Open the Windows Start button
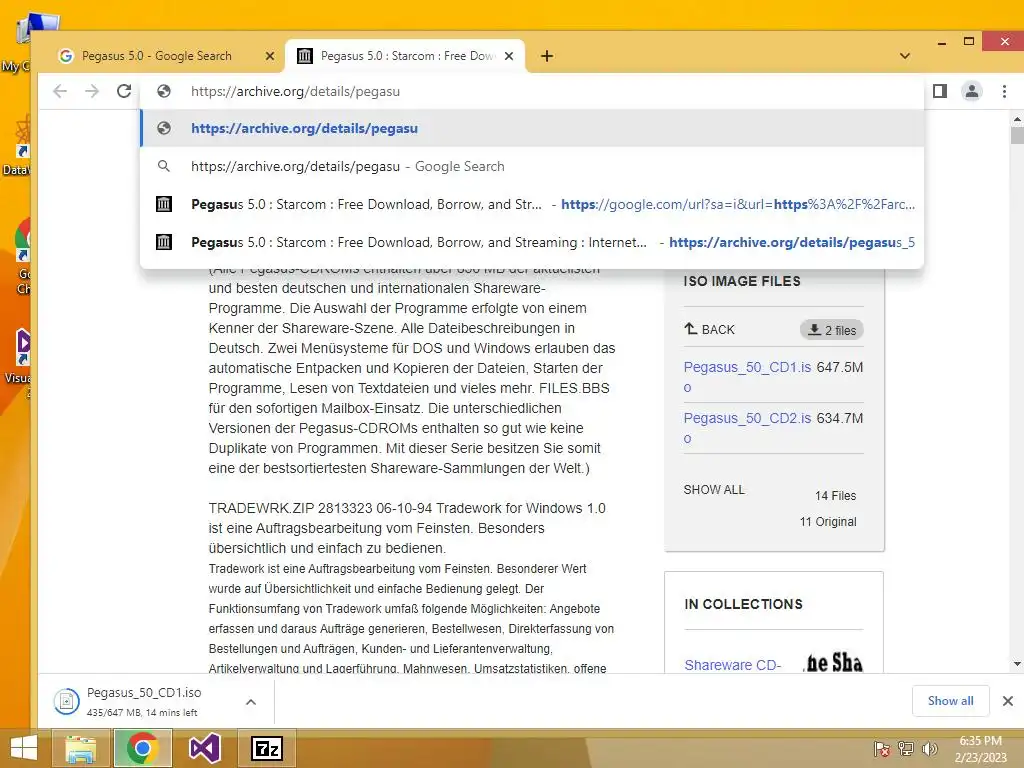The height and width of the screenshot is (768, 1024). (x=24, y=748)
